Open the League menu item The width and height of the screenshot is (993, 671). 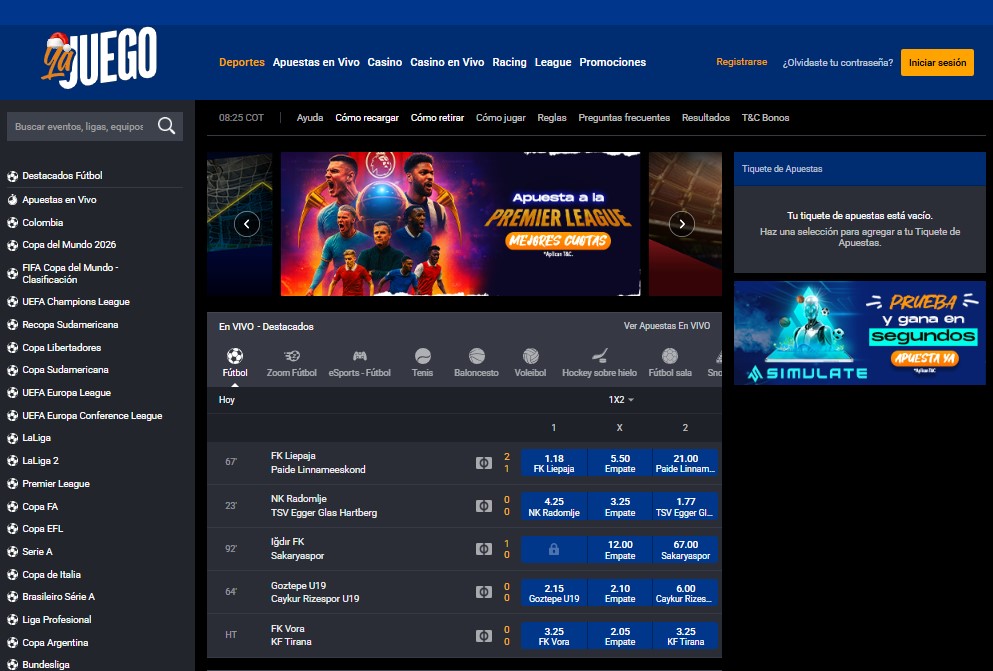coord(553,62)
